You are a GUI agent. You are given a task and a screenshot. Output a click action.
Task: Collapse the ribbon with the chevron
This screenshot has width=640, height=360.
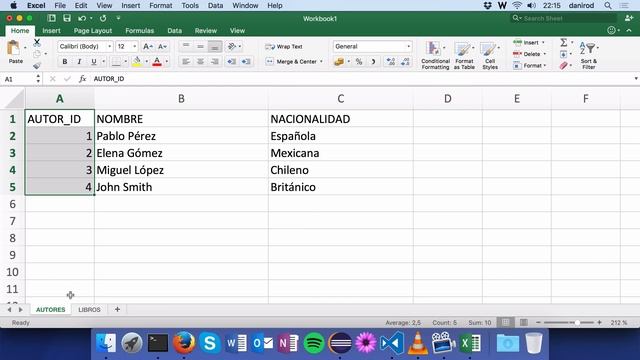click(629, 31)
